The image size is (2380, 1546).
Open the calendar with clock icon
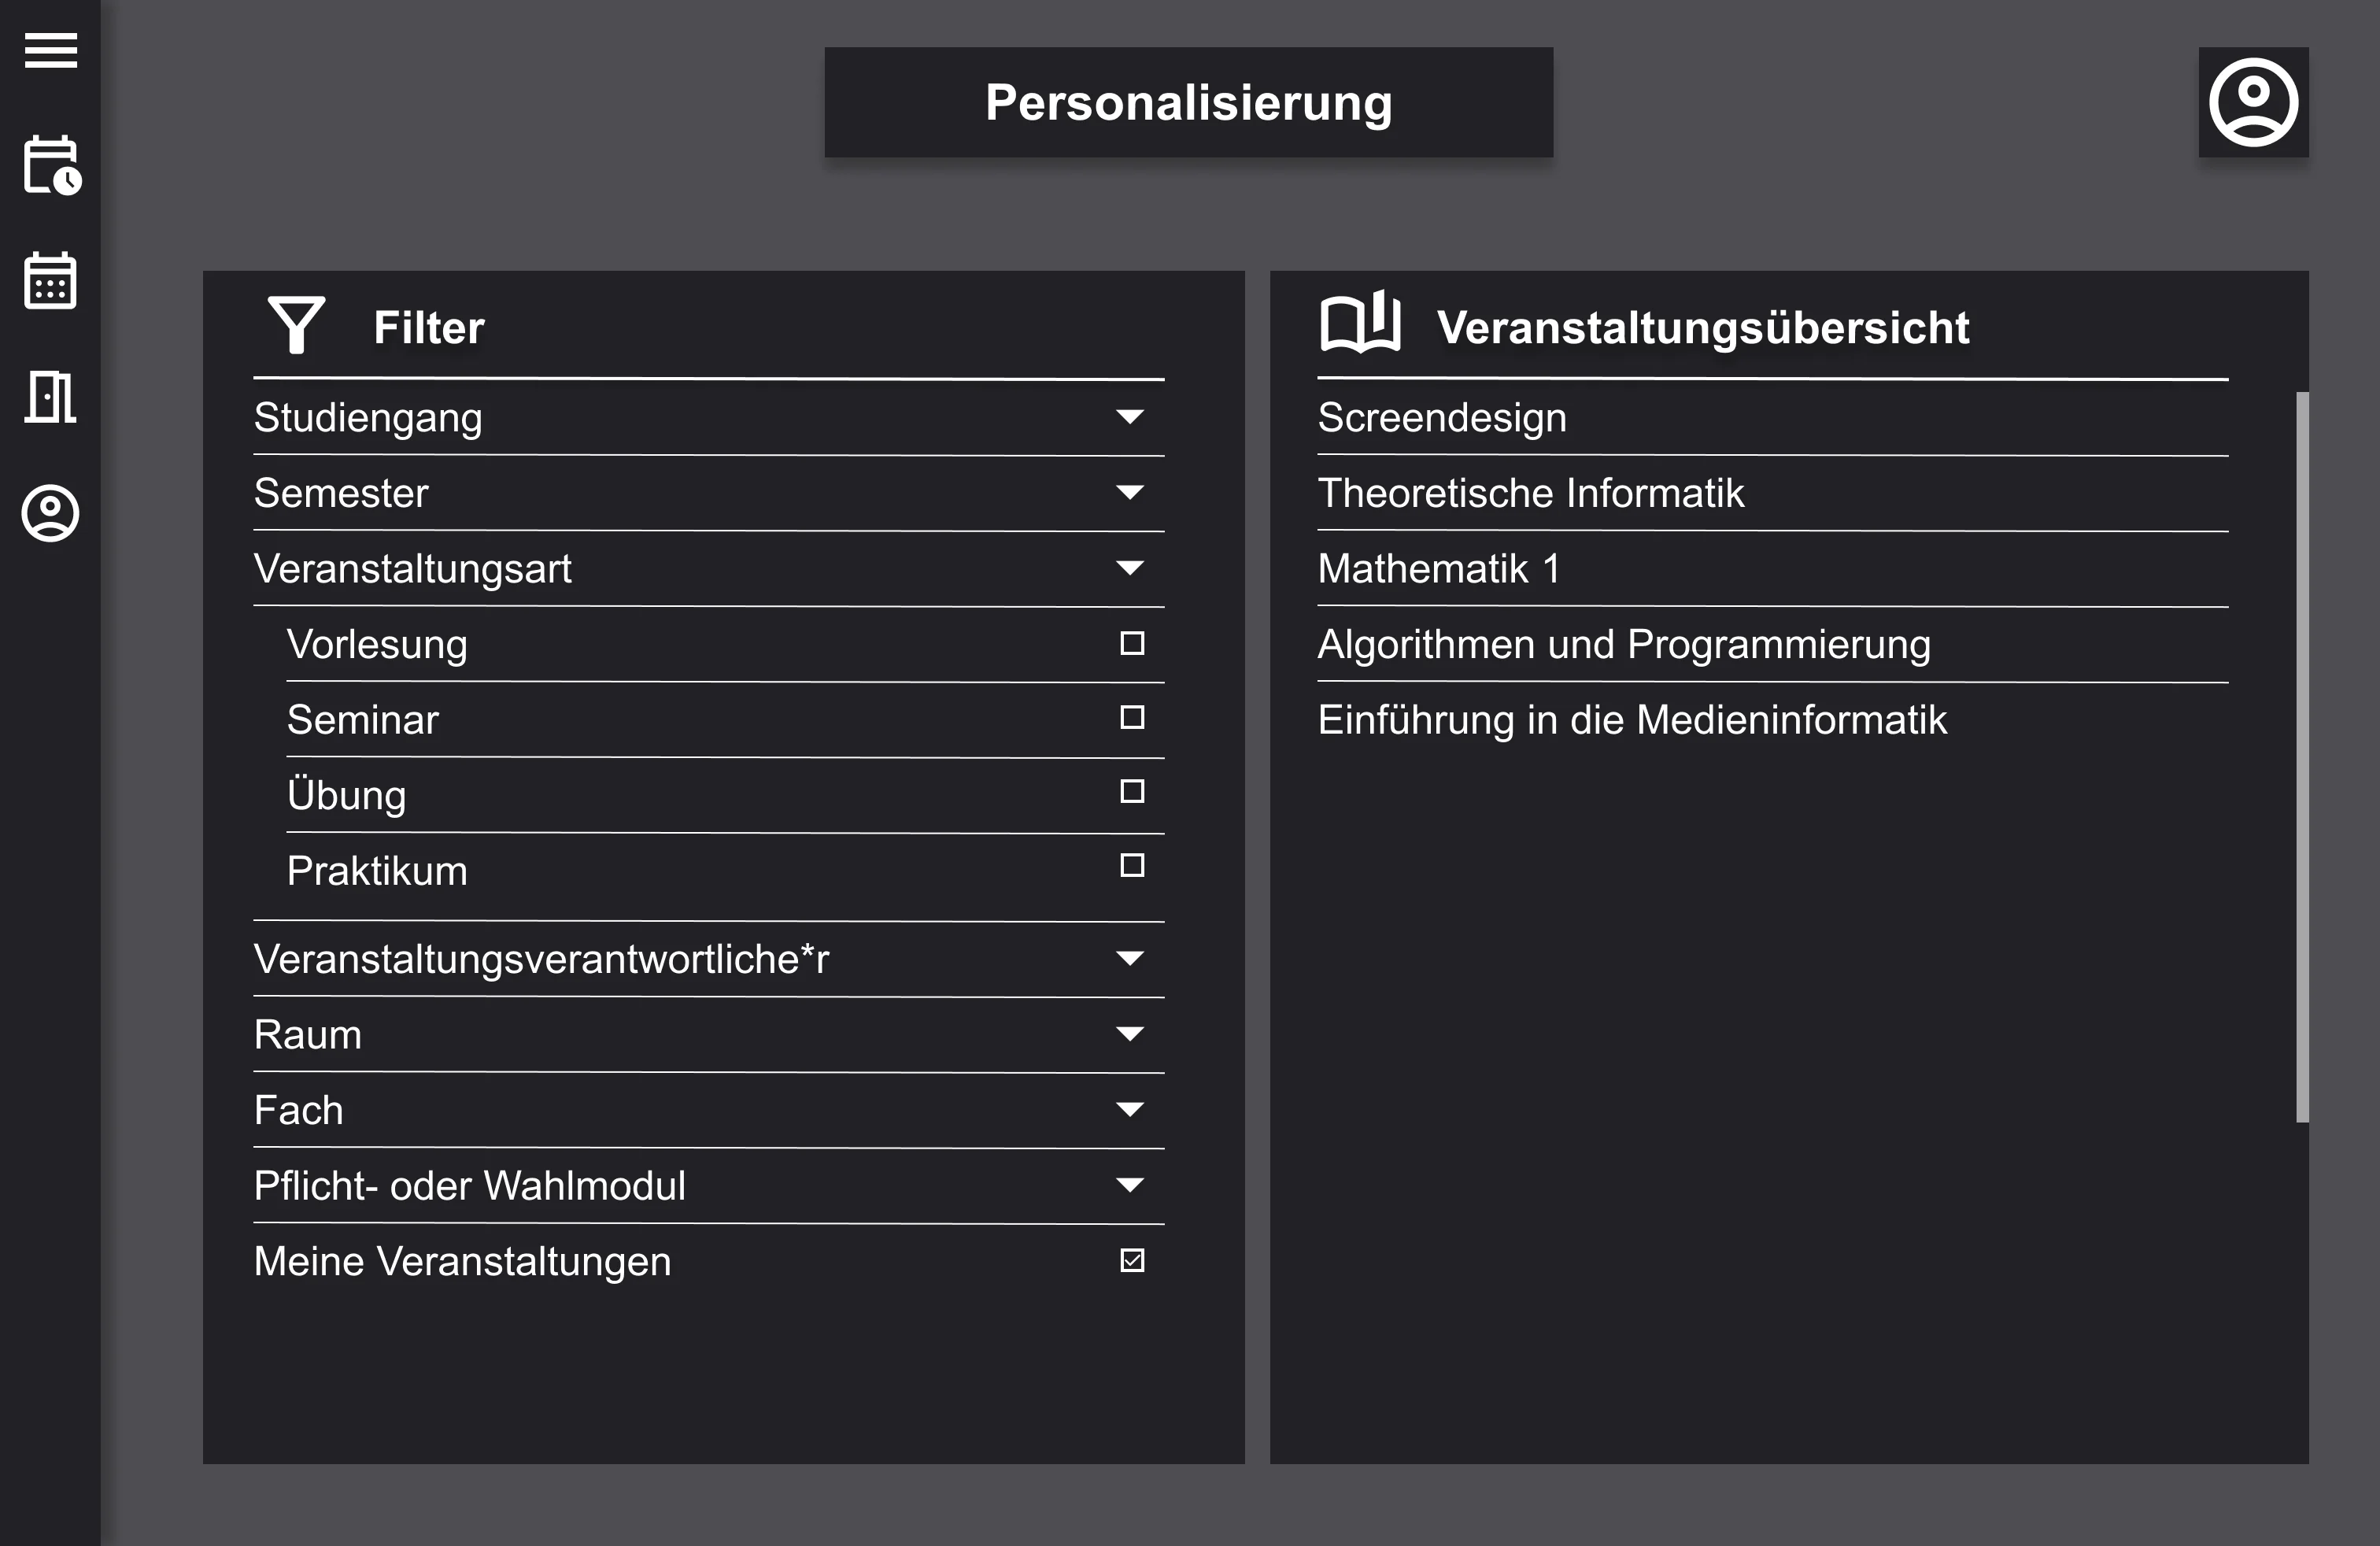[x=51, y=165]
